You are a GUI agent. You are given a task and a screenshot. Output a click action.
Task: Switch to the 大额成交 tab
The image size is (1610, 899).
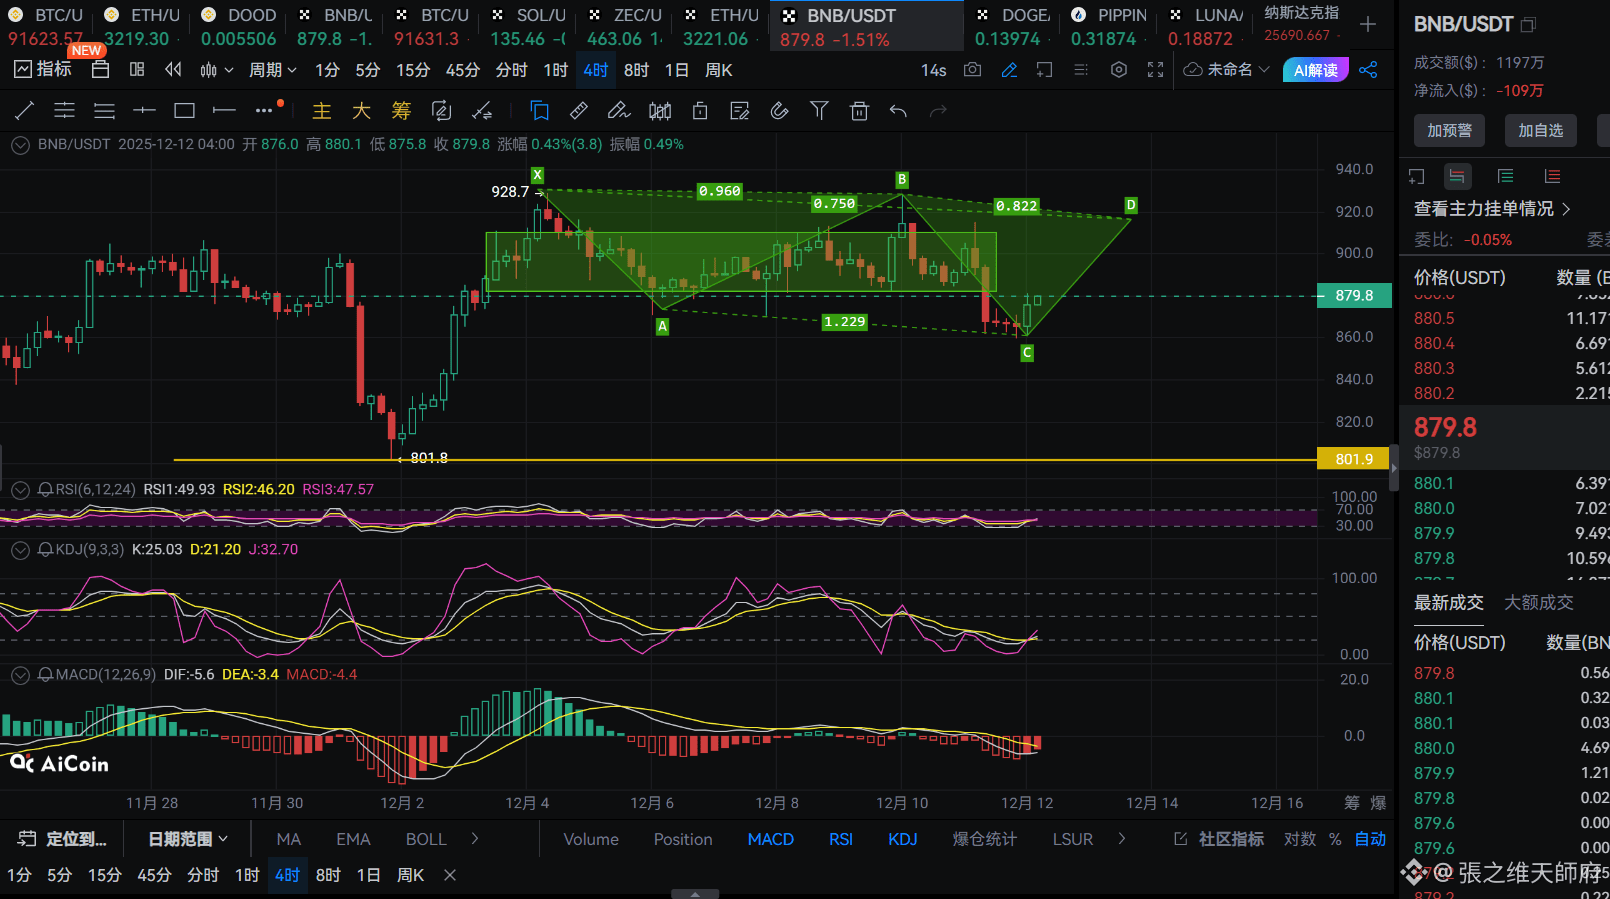[1538, 602]
